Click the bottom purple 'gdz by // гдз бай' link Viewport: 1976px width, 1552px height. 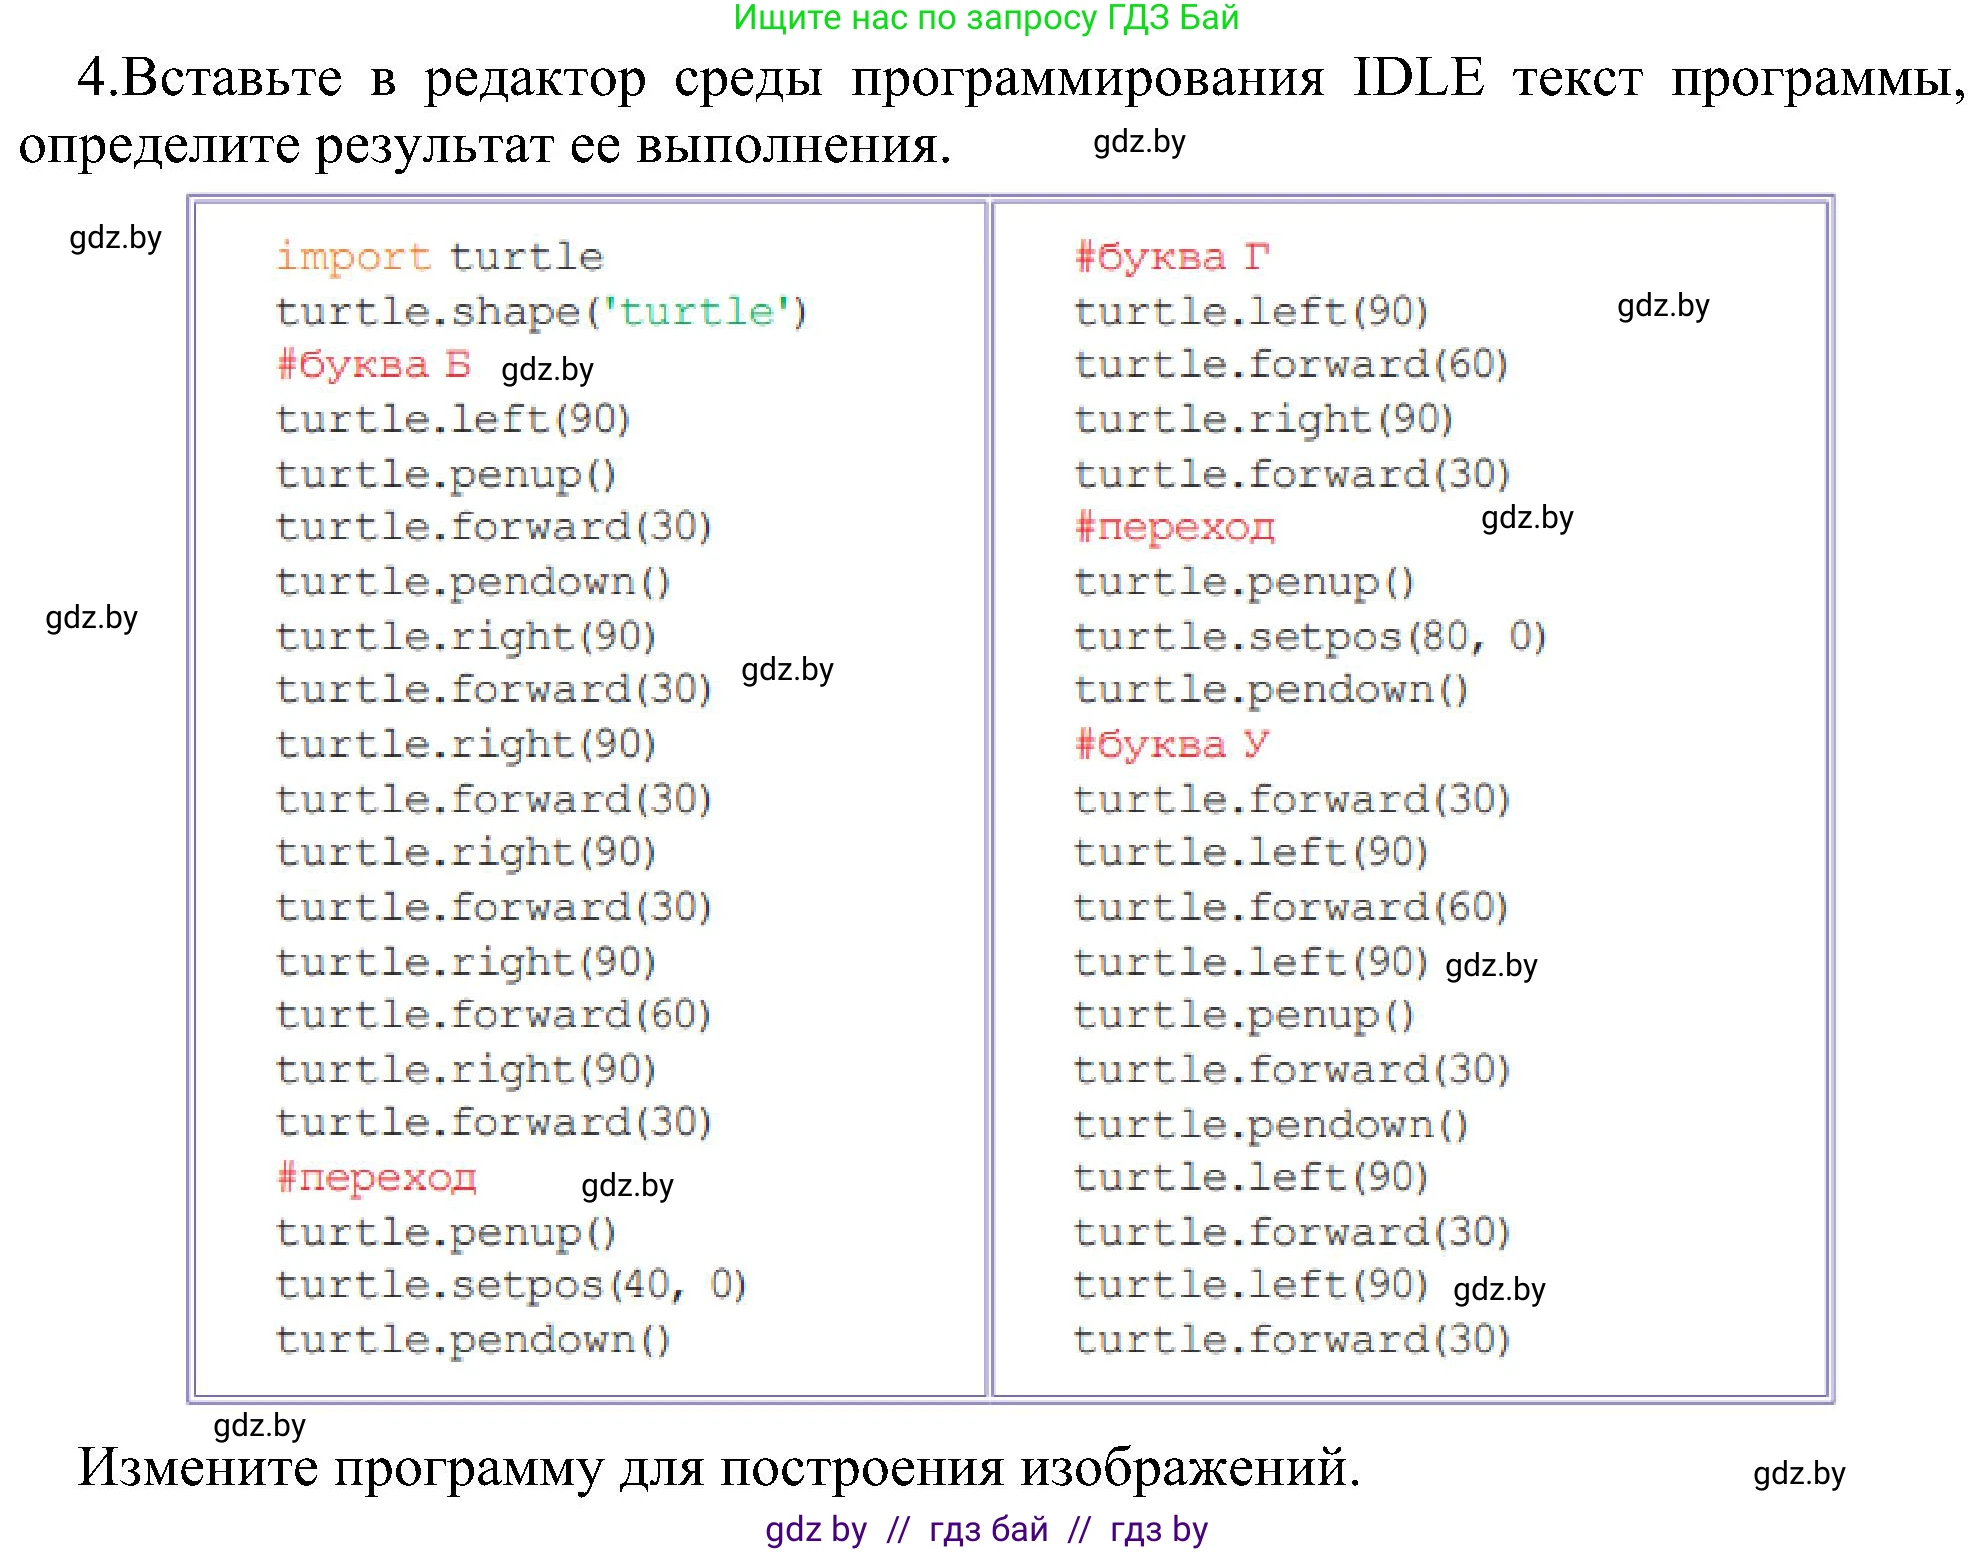click(x=986, y=1529)
